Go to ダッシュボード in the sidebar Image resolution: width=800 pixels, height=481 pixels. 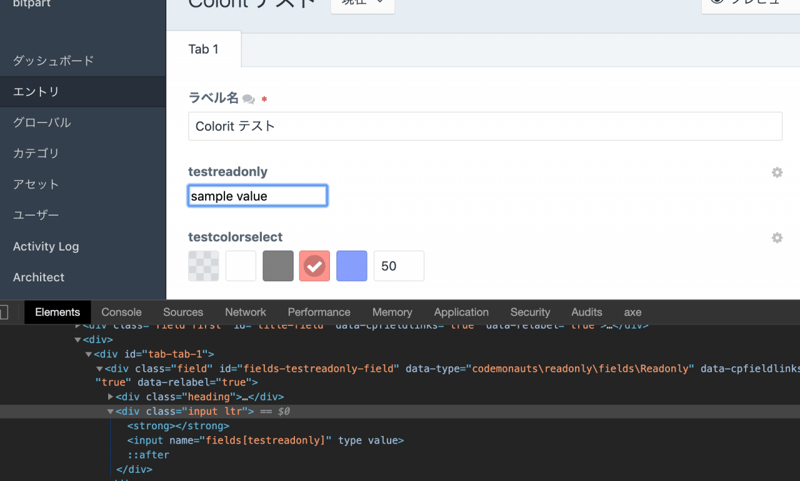coord(53,61)
